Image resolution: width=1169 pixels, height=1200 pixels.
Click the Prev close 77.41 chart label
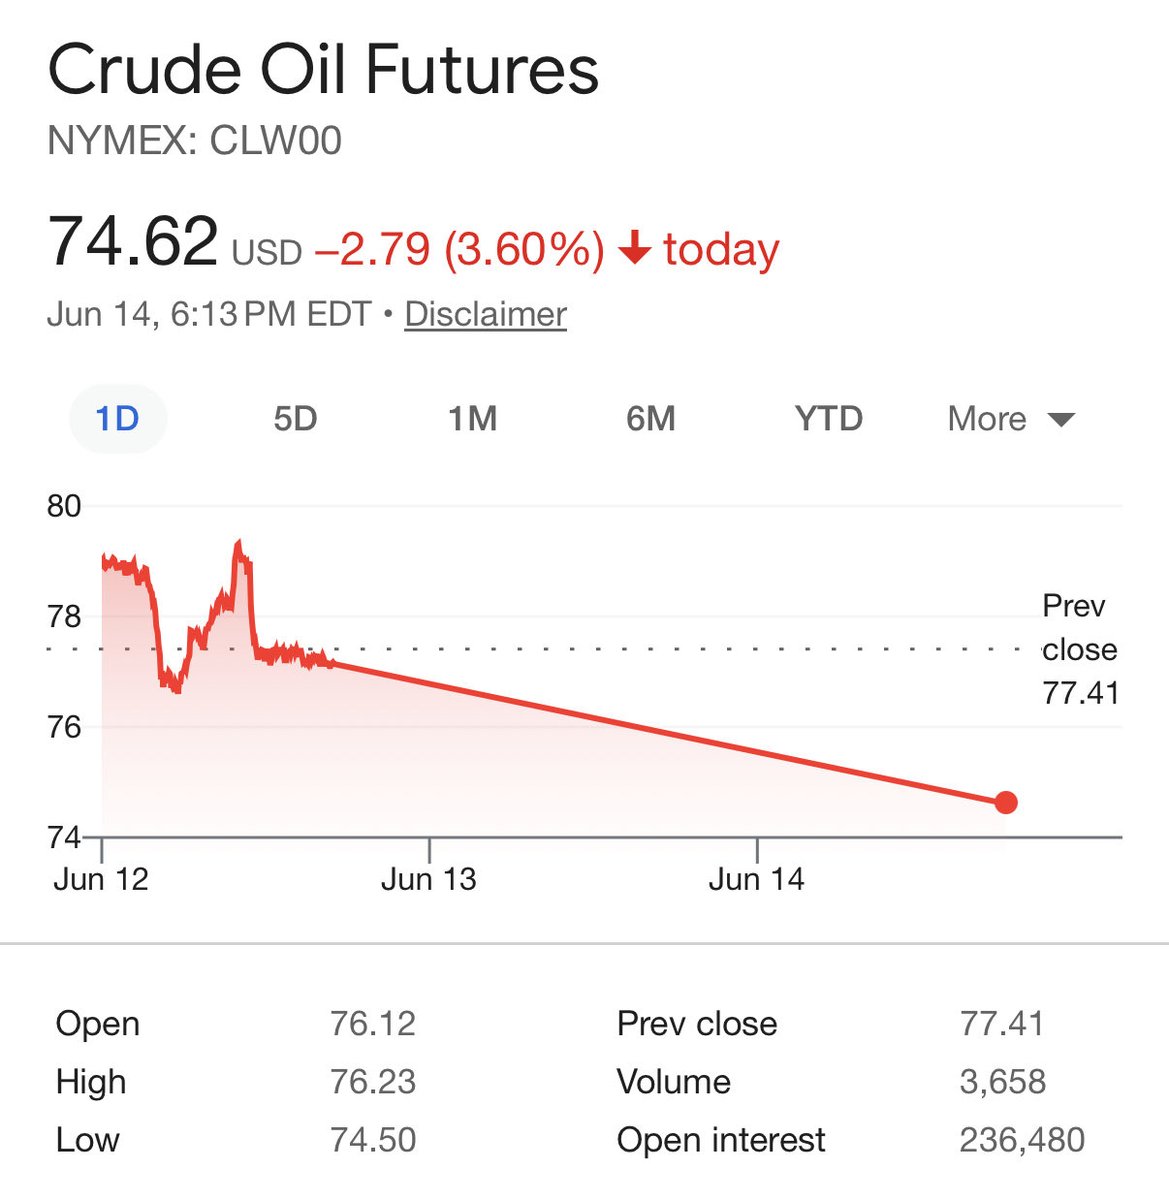(1079, 649)
